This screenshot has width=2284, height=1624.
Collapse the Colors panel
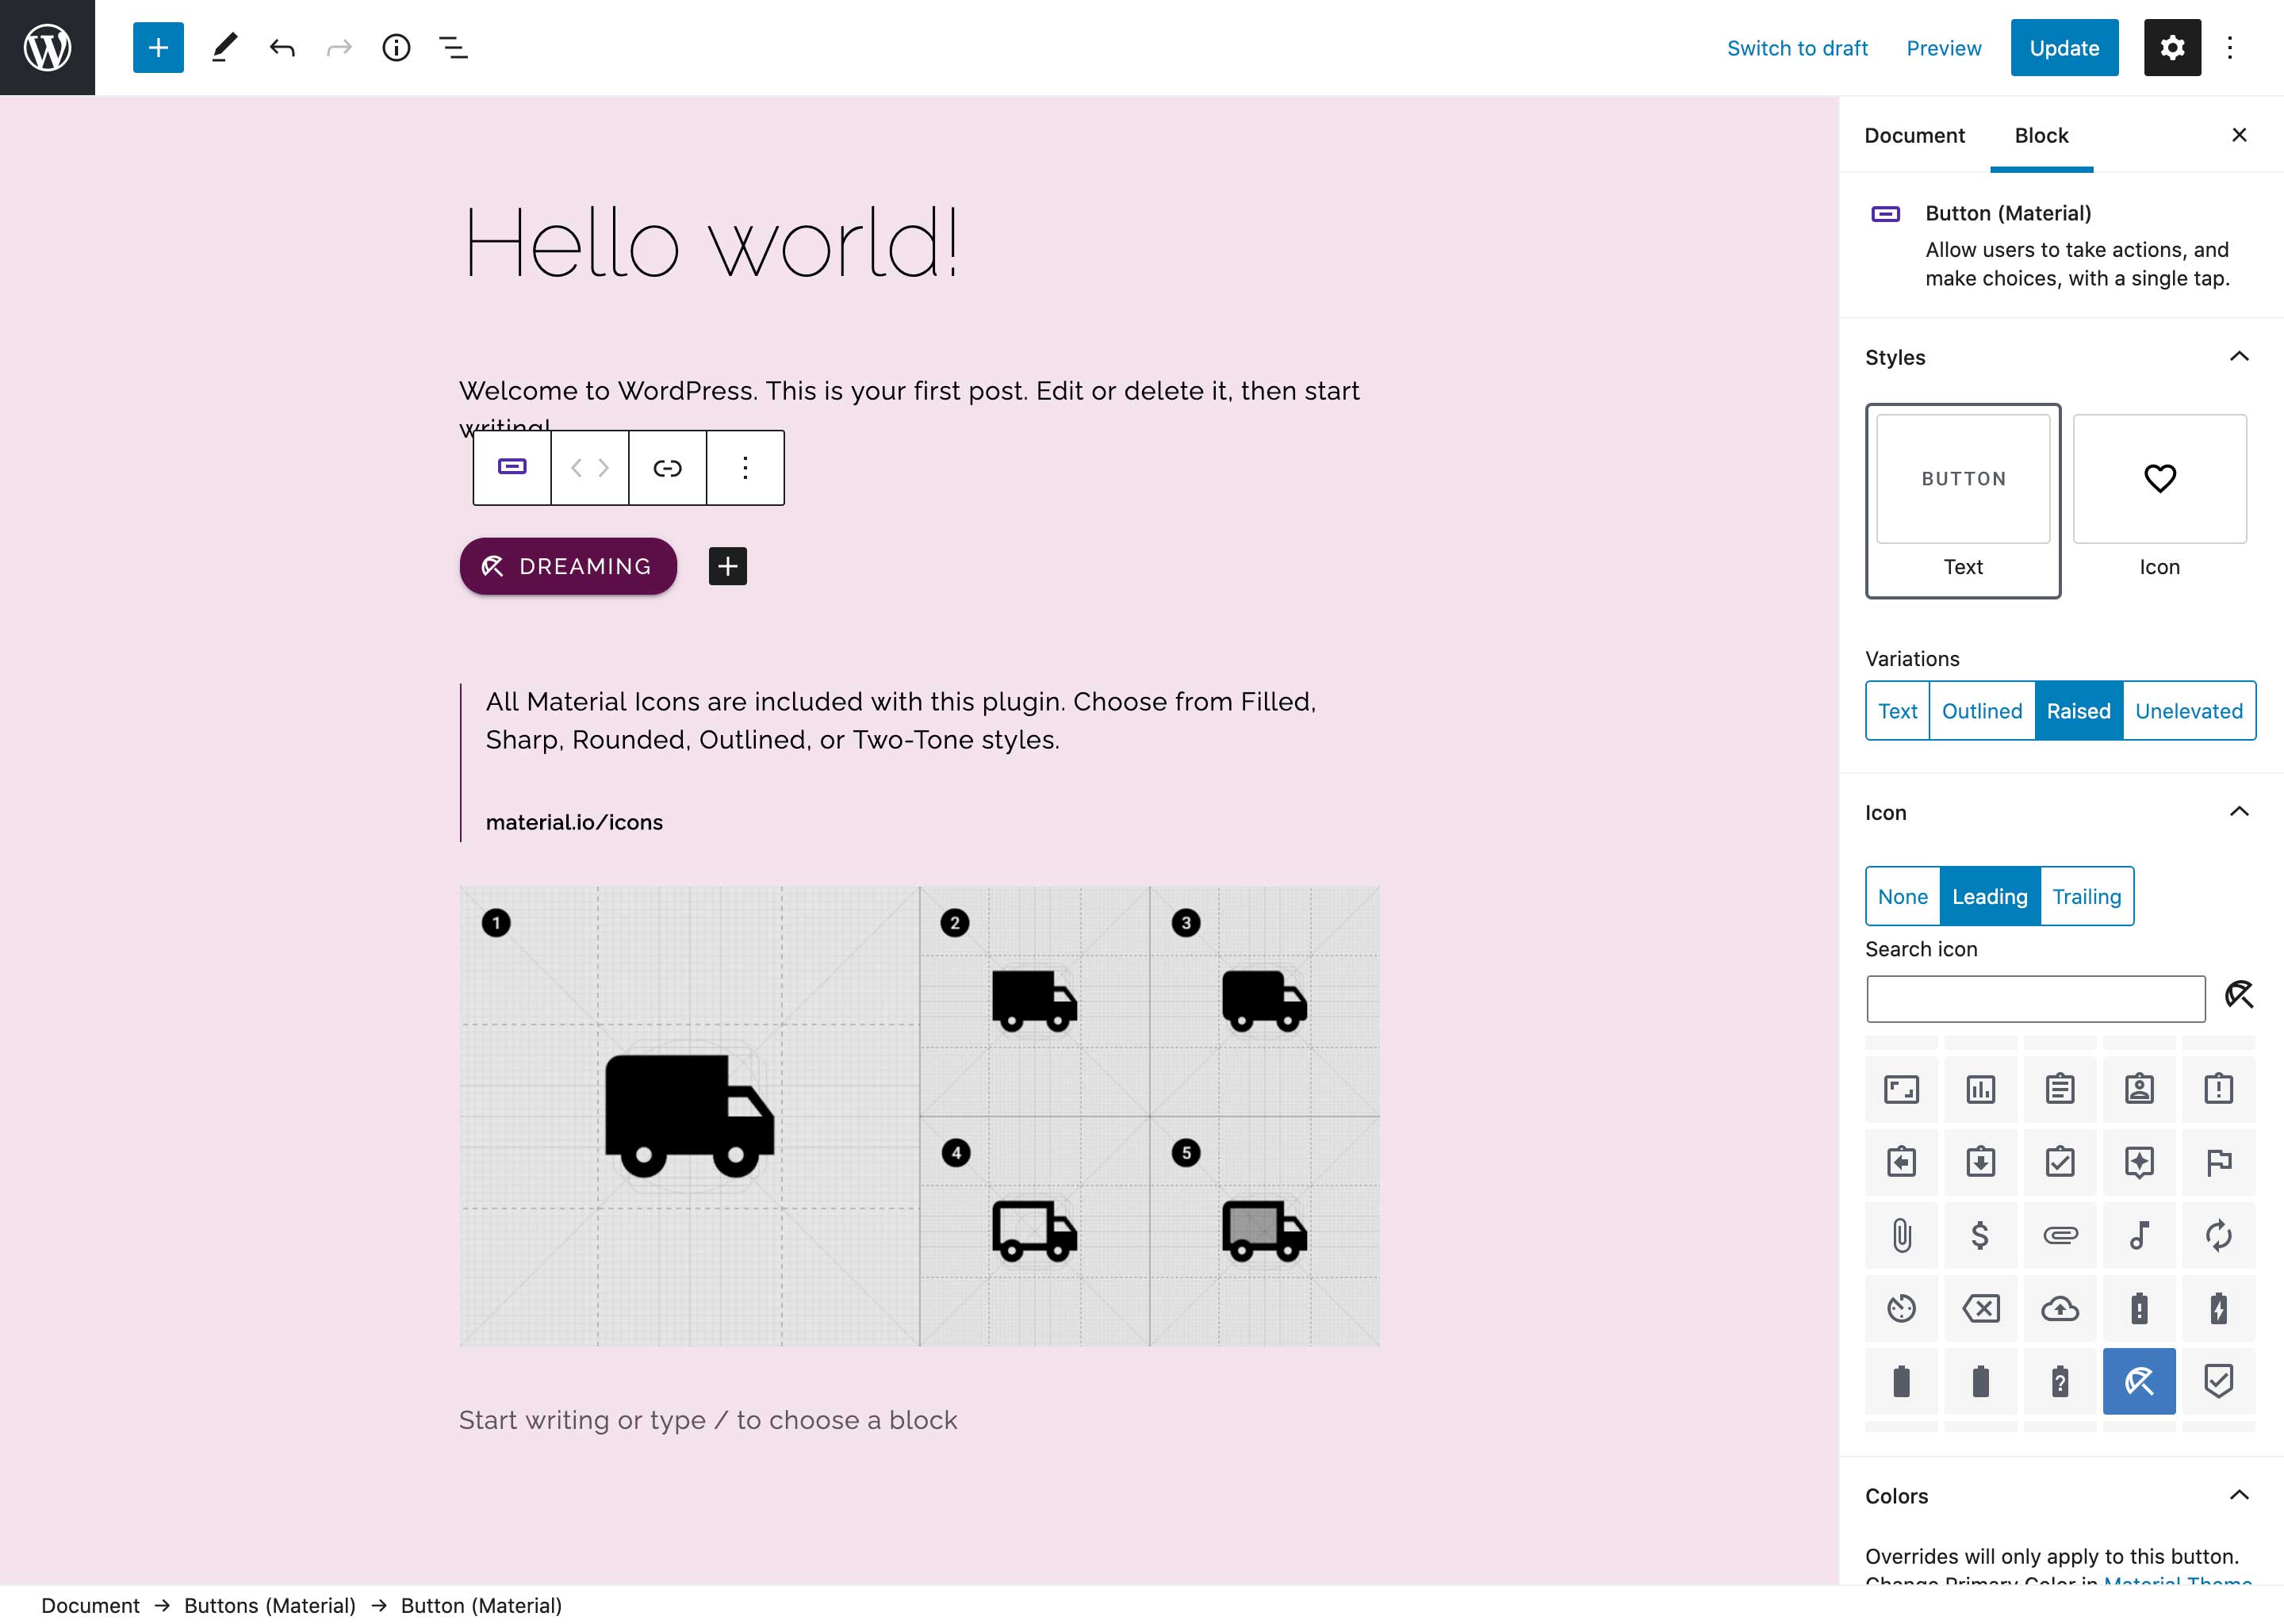point(2239,1495)
